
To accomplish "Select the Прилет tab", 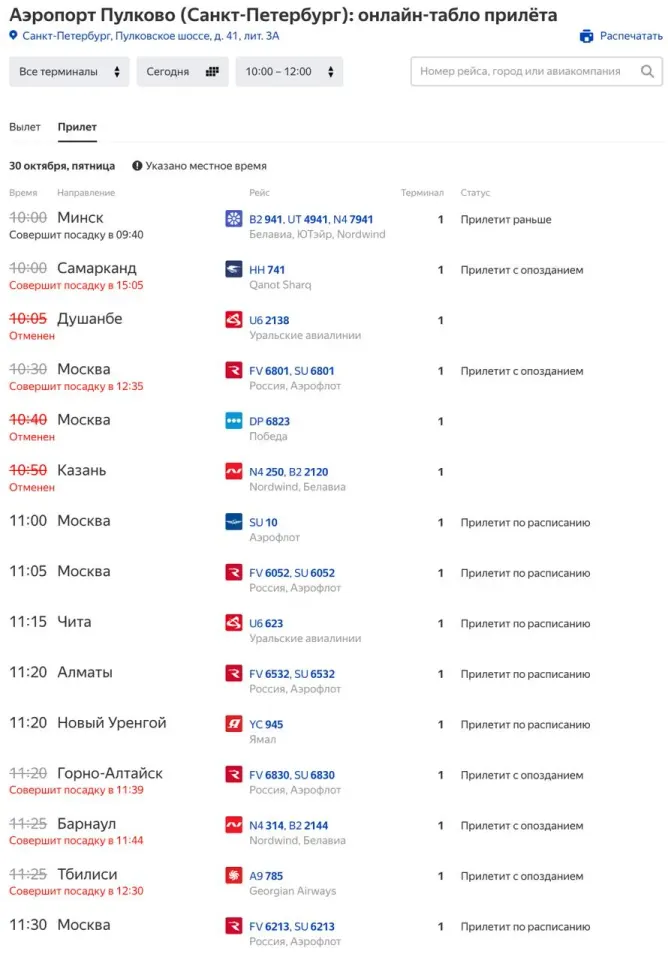I will [x=77, y=127].
